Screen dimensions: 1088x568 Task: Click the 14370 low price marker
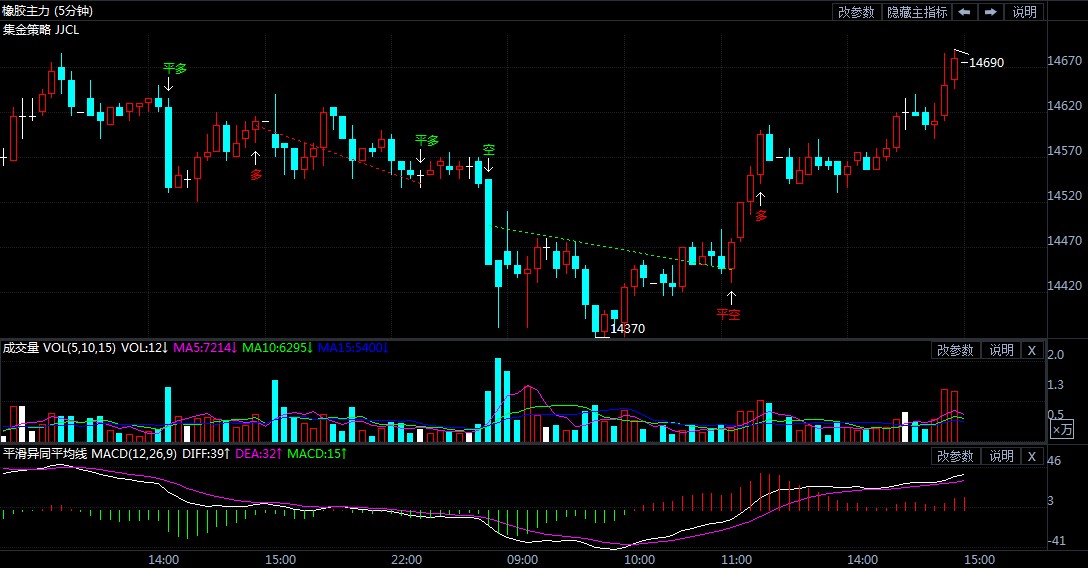[627, 329]
